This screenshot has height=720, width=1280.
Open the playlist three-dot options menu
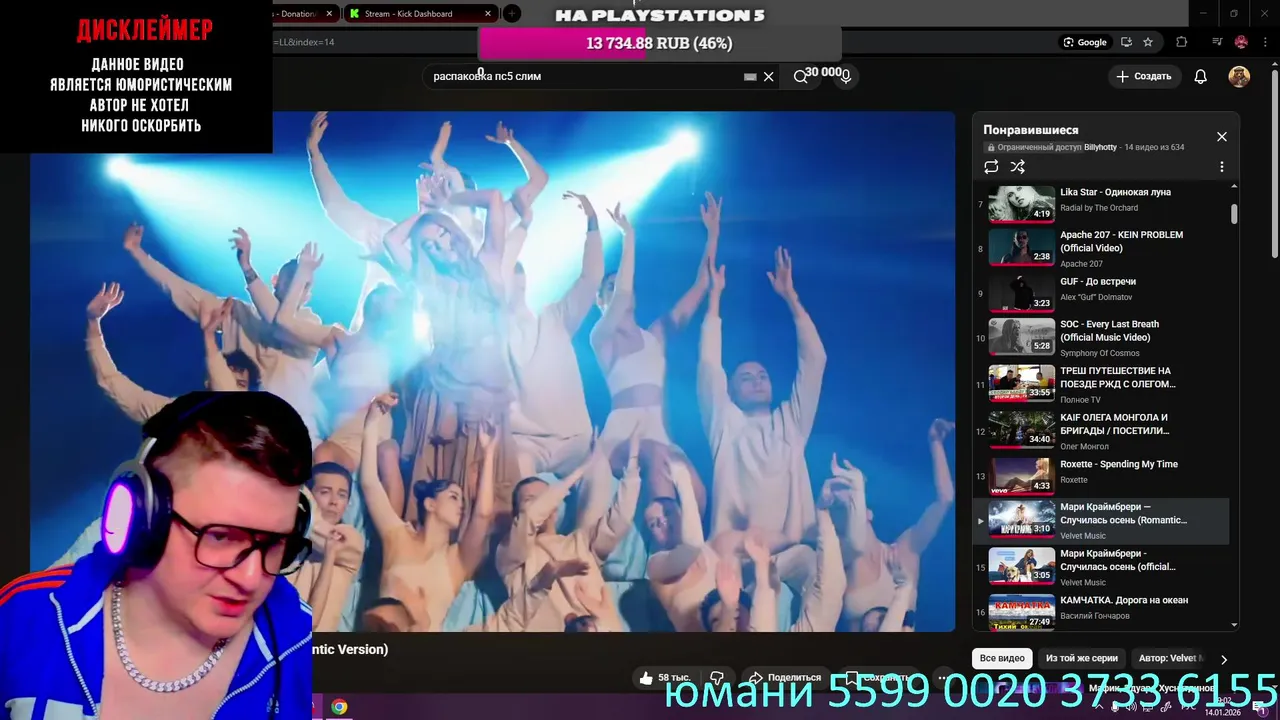pyautogui.click(x=1221, y=167)
